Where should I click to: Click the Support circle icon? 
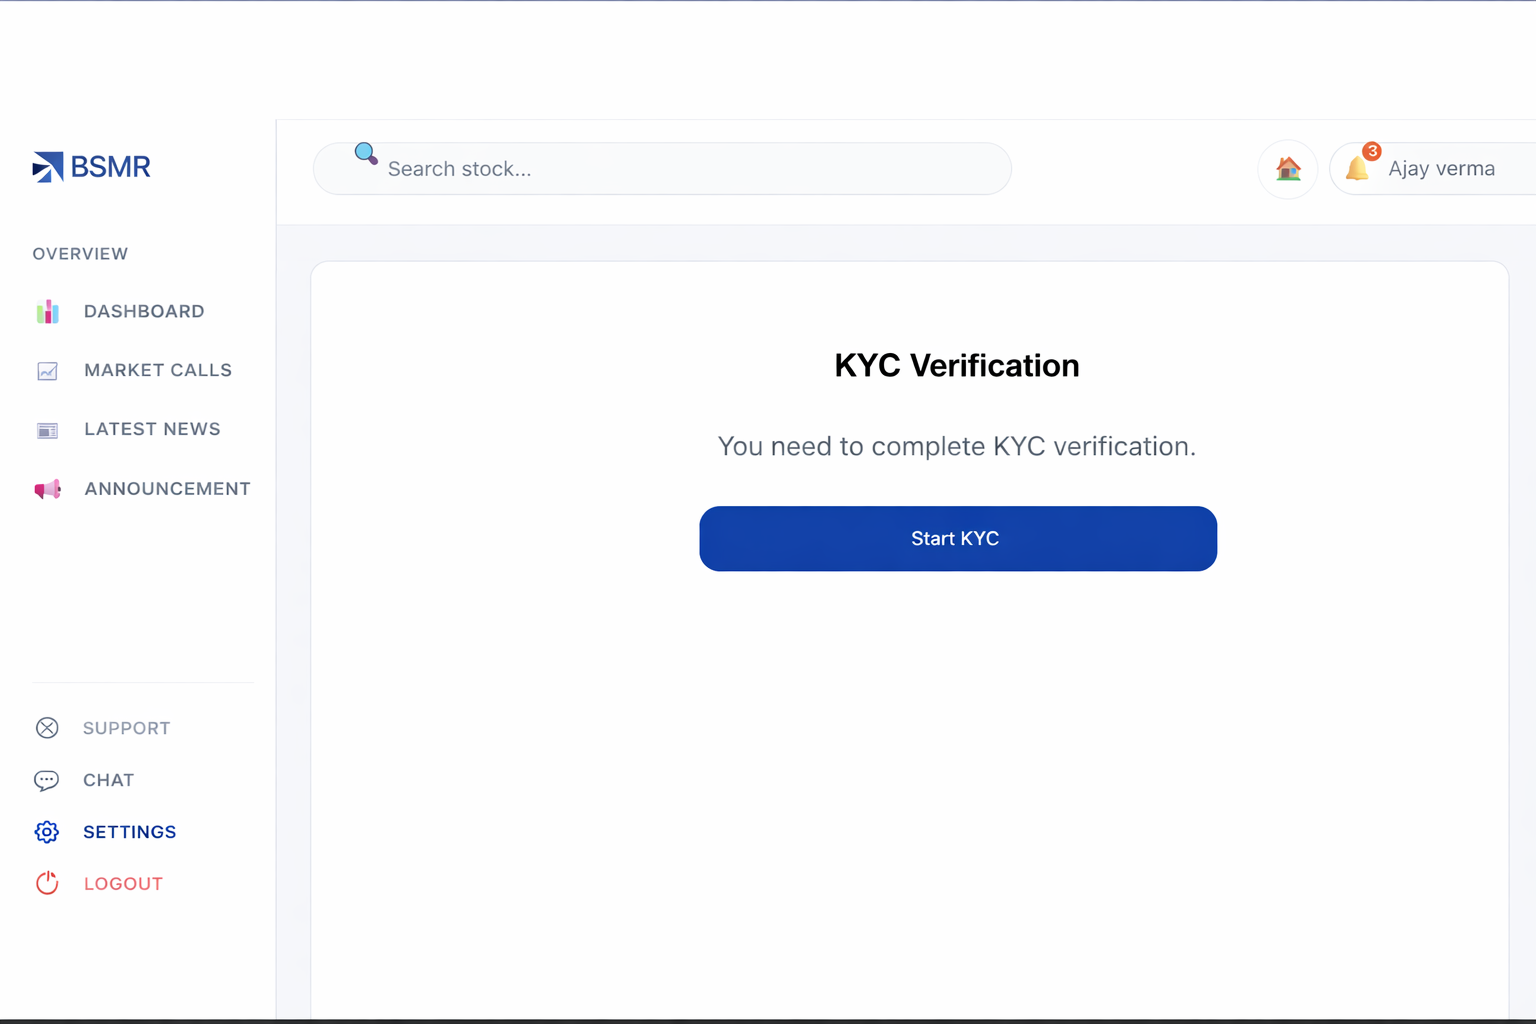47,728
